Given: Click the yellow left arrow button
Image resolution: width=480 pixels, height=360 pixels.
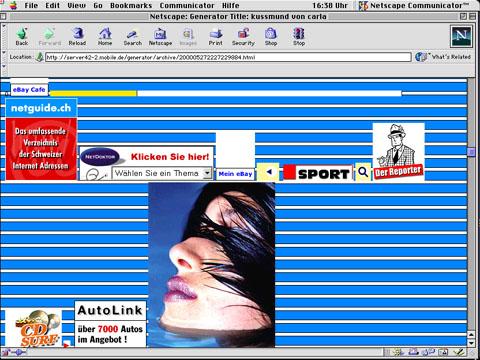Looking at the screenshot, I should pyautogui.click(x=269, y=172).
